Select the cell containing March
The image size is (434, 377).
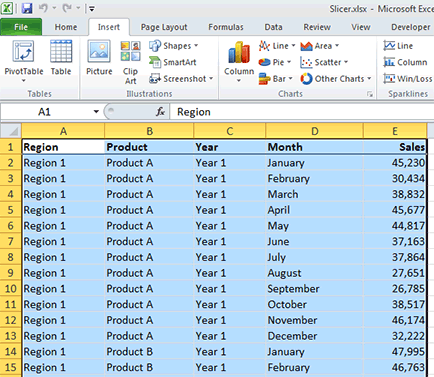tap(314, 194)
